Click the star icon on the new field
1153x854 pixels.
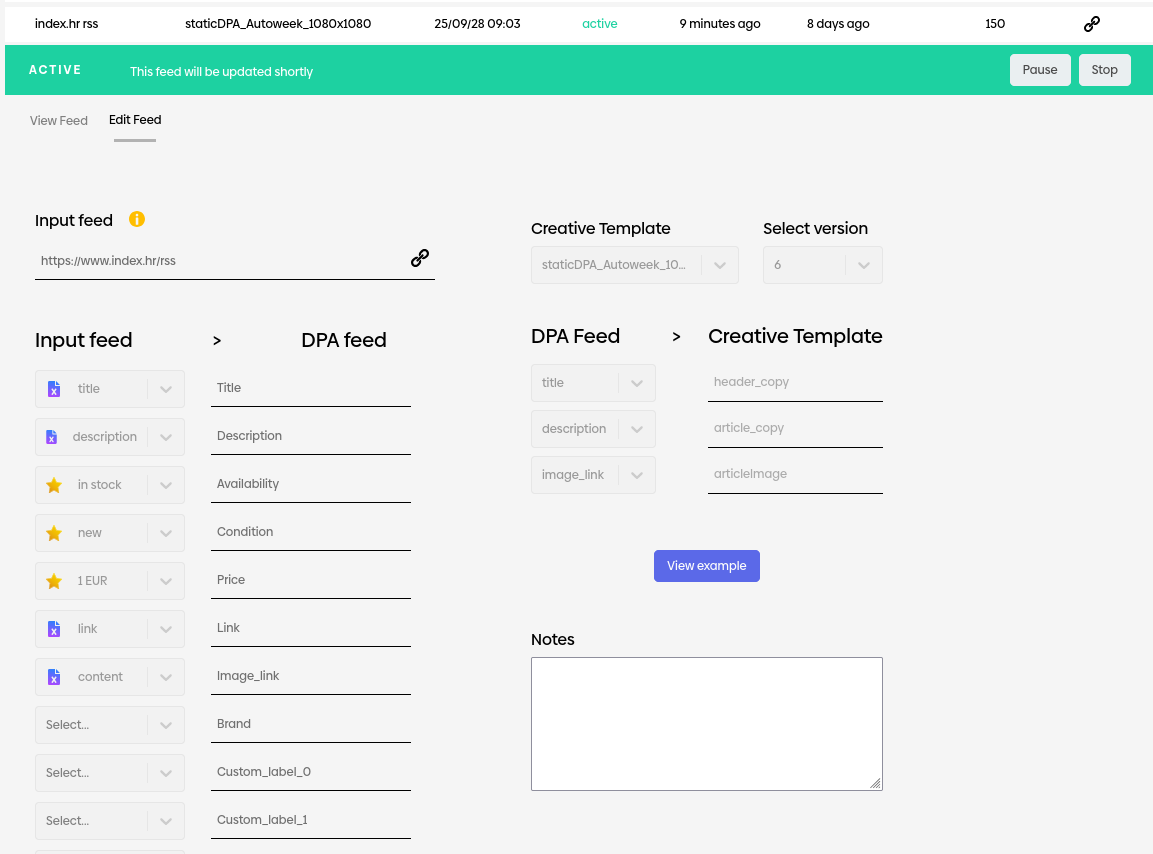(x=54, y=532)
